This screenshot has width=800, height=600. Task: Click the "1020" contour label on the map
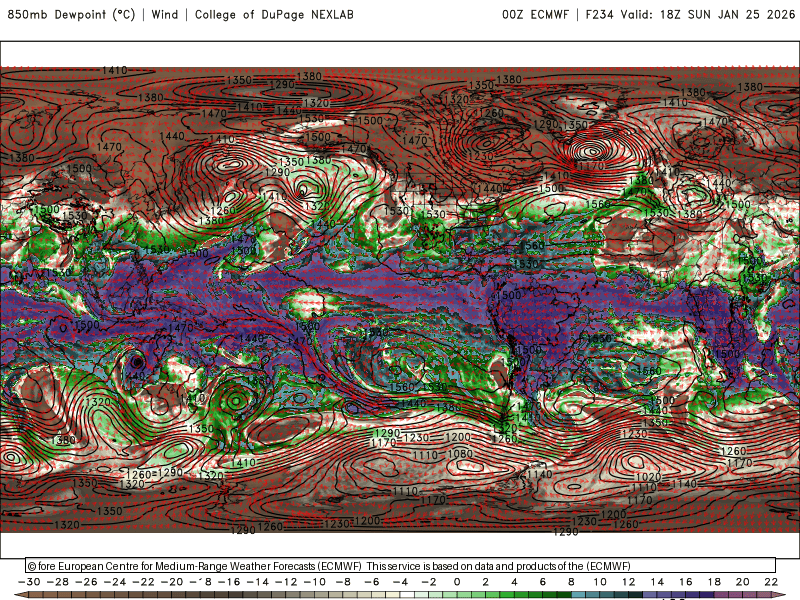649,477
